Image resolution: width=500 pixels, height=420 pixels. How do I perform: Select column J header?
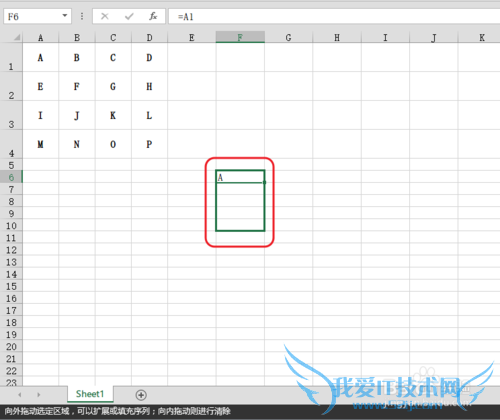434,38
